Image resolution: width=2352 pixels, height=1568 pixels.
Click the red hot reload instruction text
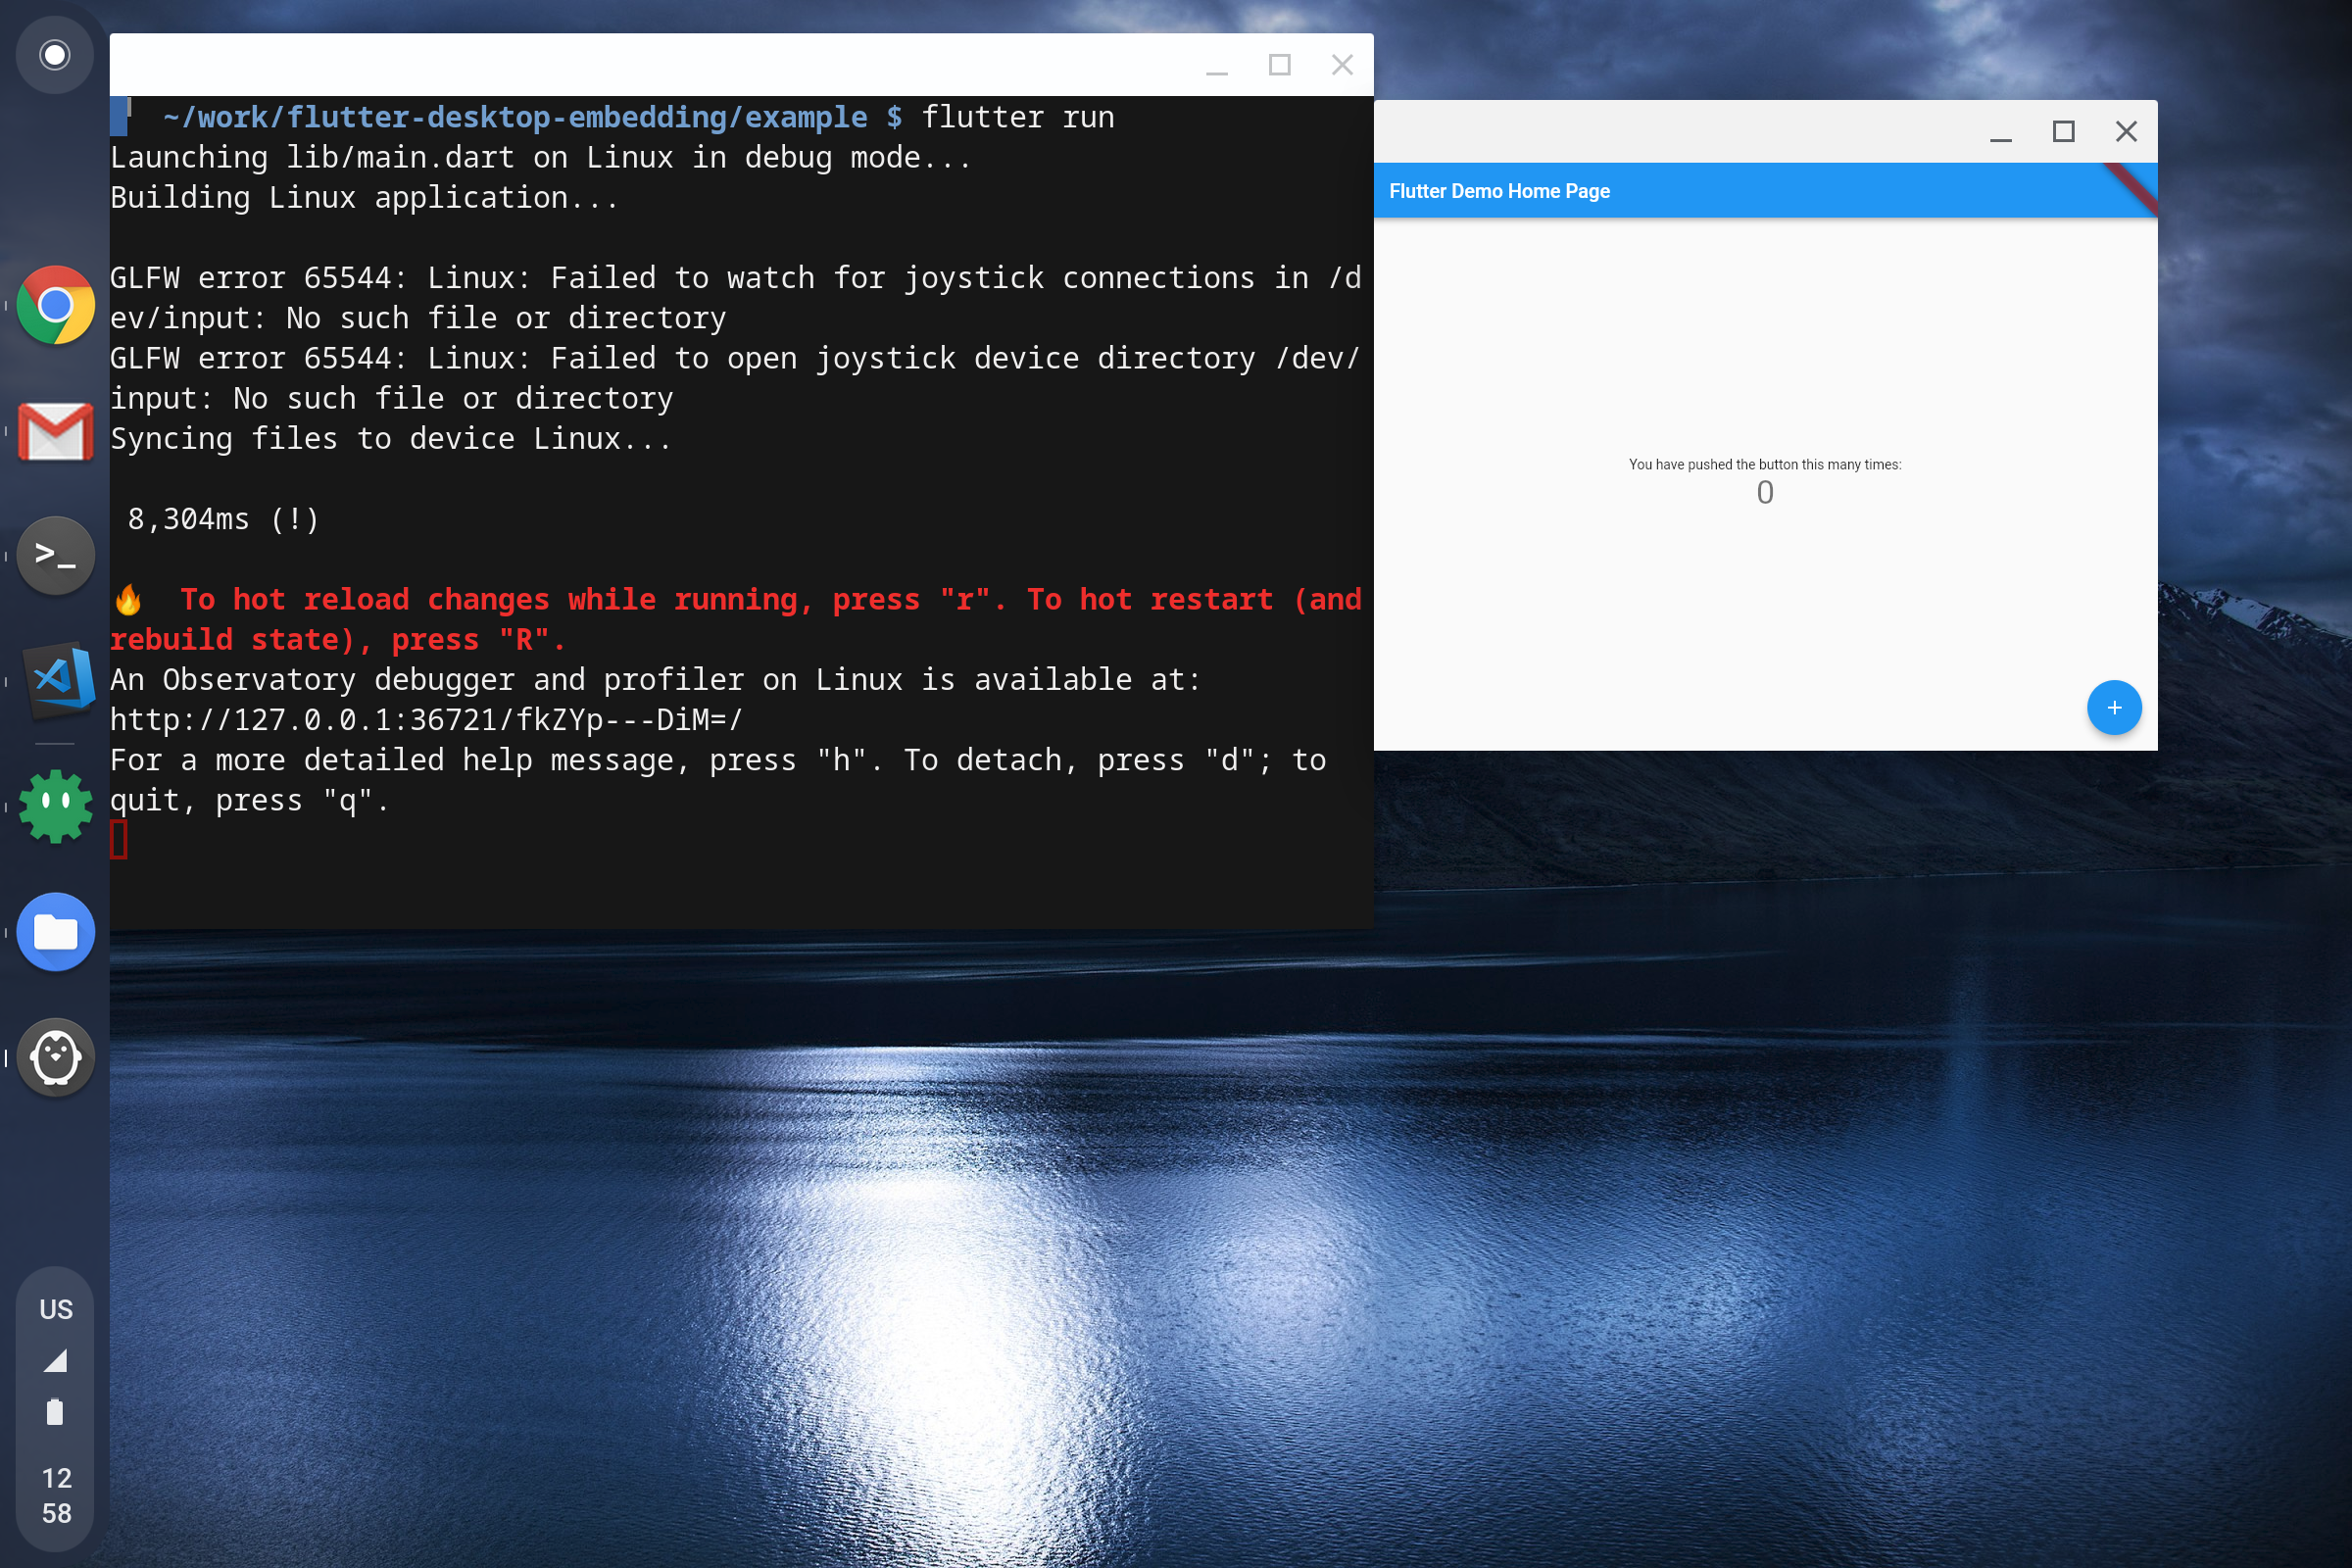click(736, 620)
